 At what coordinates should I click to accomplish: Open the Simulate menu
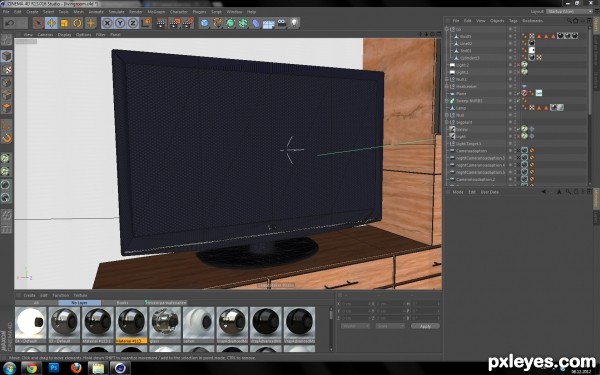116,12
